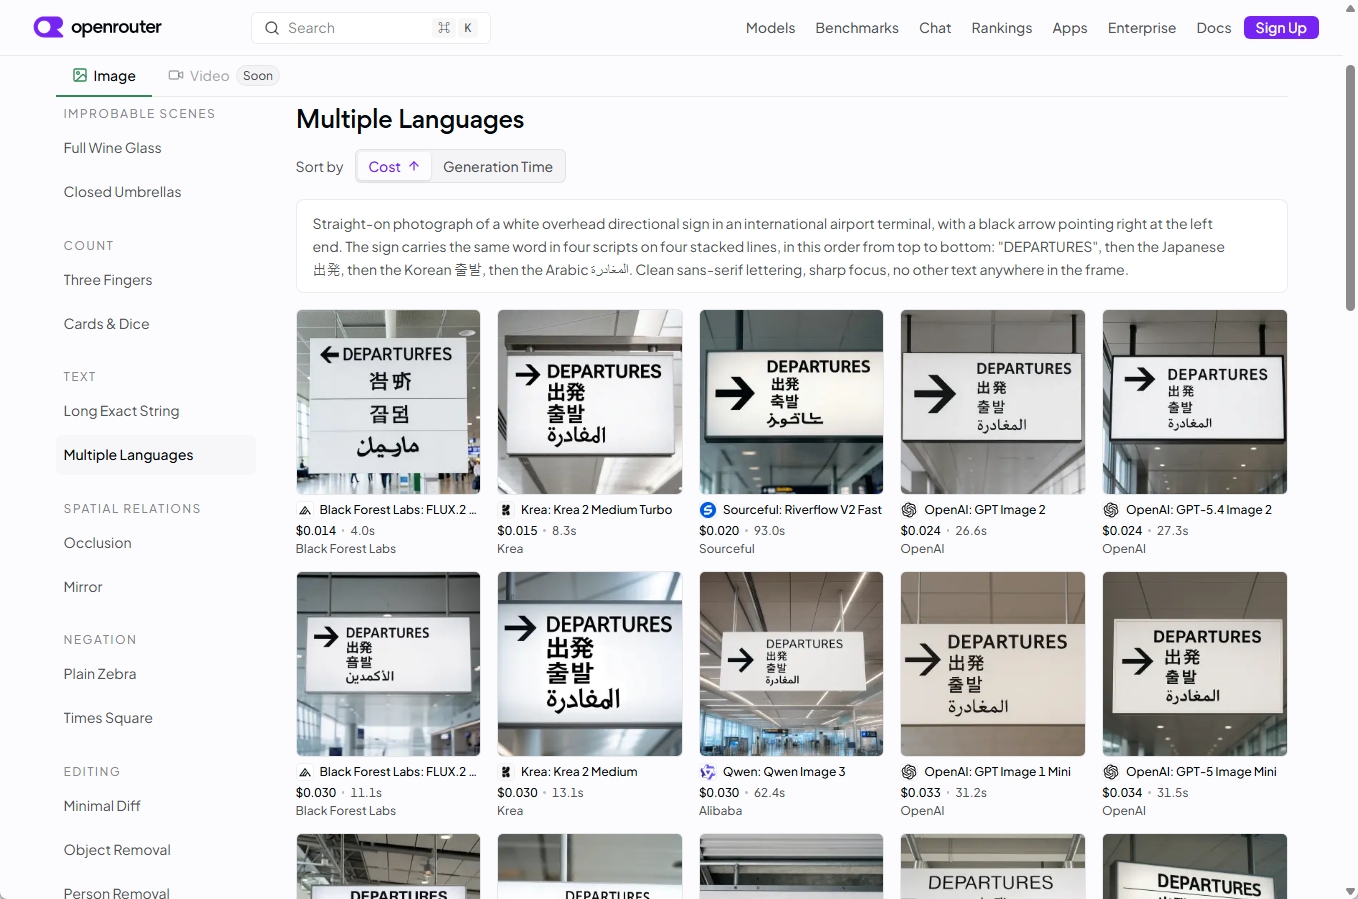The image size is (1358, 899).
Task: Click the Sourceful provider name
Action: 727,549
